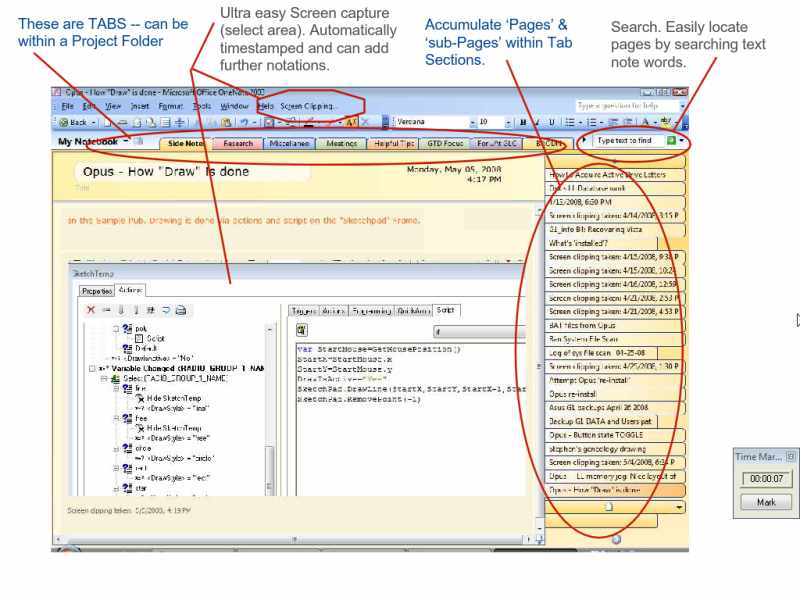The image size is (800, 600).
Task: Switch to the Research section tab
Action: pyautogui.click(x=238, y=144)
